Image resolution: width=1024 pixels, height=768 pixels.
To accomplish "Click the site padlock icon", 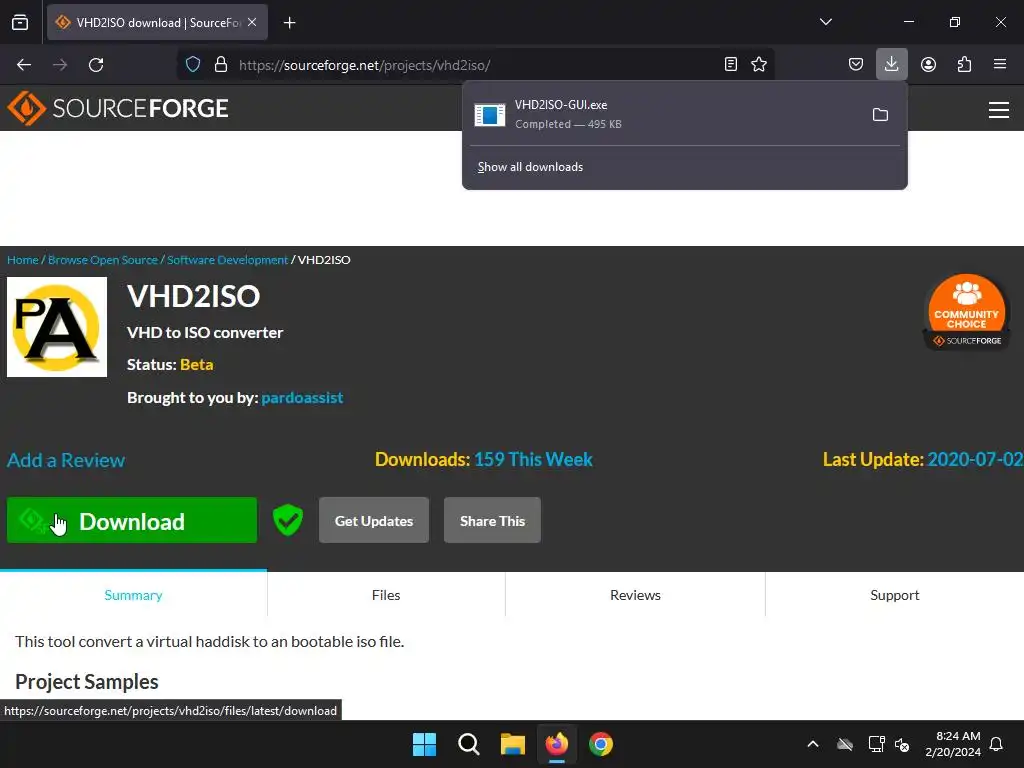I will click(x=221, y=65).
